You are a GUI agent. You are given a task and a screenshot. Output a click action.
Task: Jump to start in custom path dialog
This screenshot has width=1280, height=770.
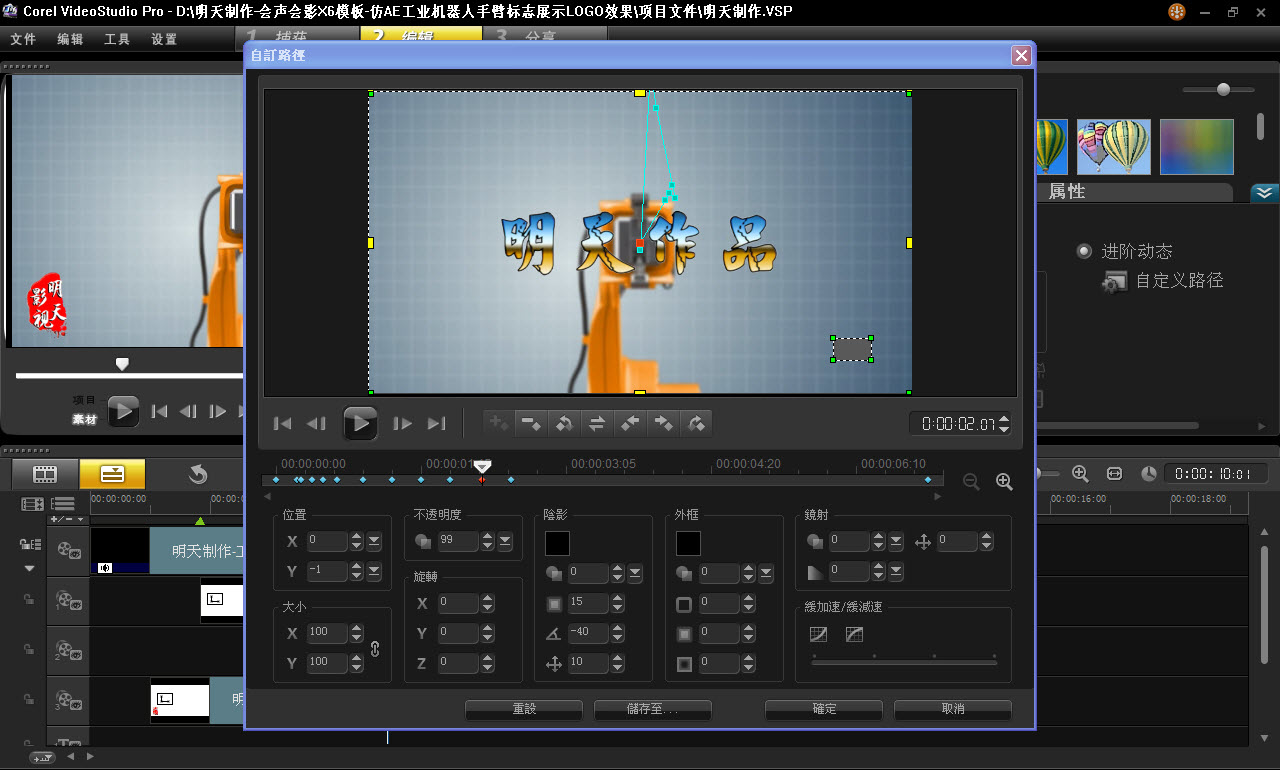(283, 424)
